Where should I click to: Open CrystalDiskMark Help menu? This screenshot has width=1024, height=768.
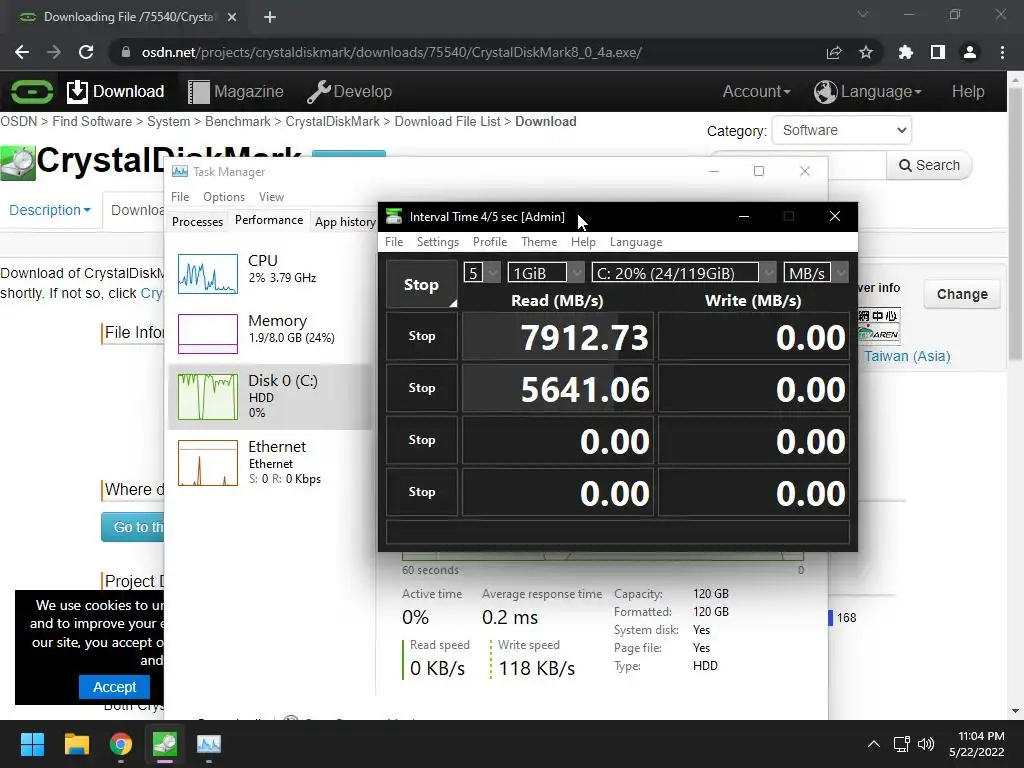point(583,242)
